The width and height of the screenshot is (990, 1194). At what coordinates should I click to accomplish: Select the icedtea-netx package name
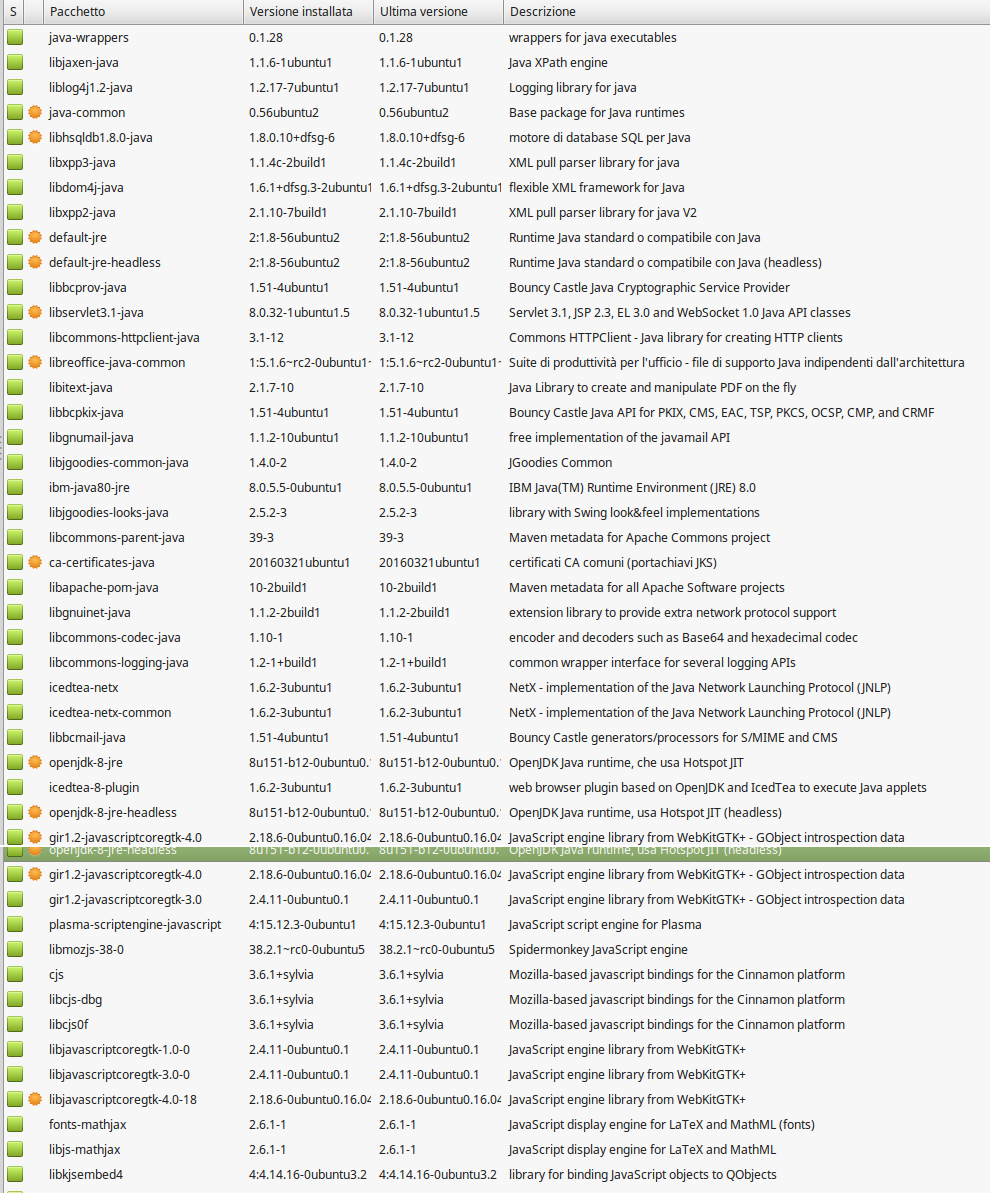(84, 688)
